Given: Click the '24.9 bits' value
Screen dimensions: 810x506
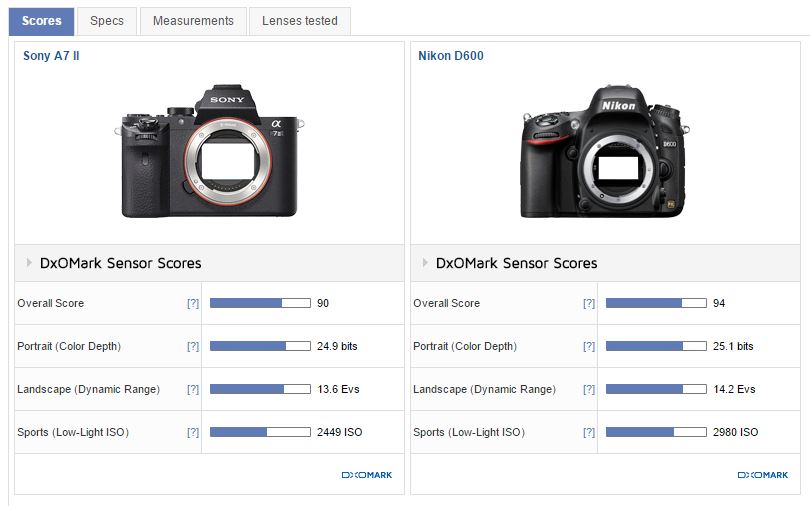Looking at the screenshot, I should click(x=337, y=346).
